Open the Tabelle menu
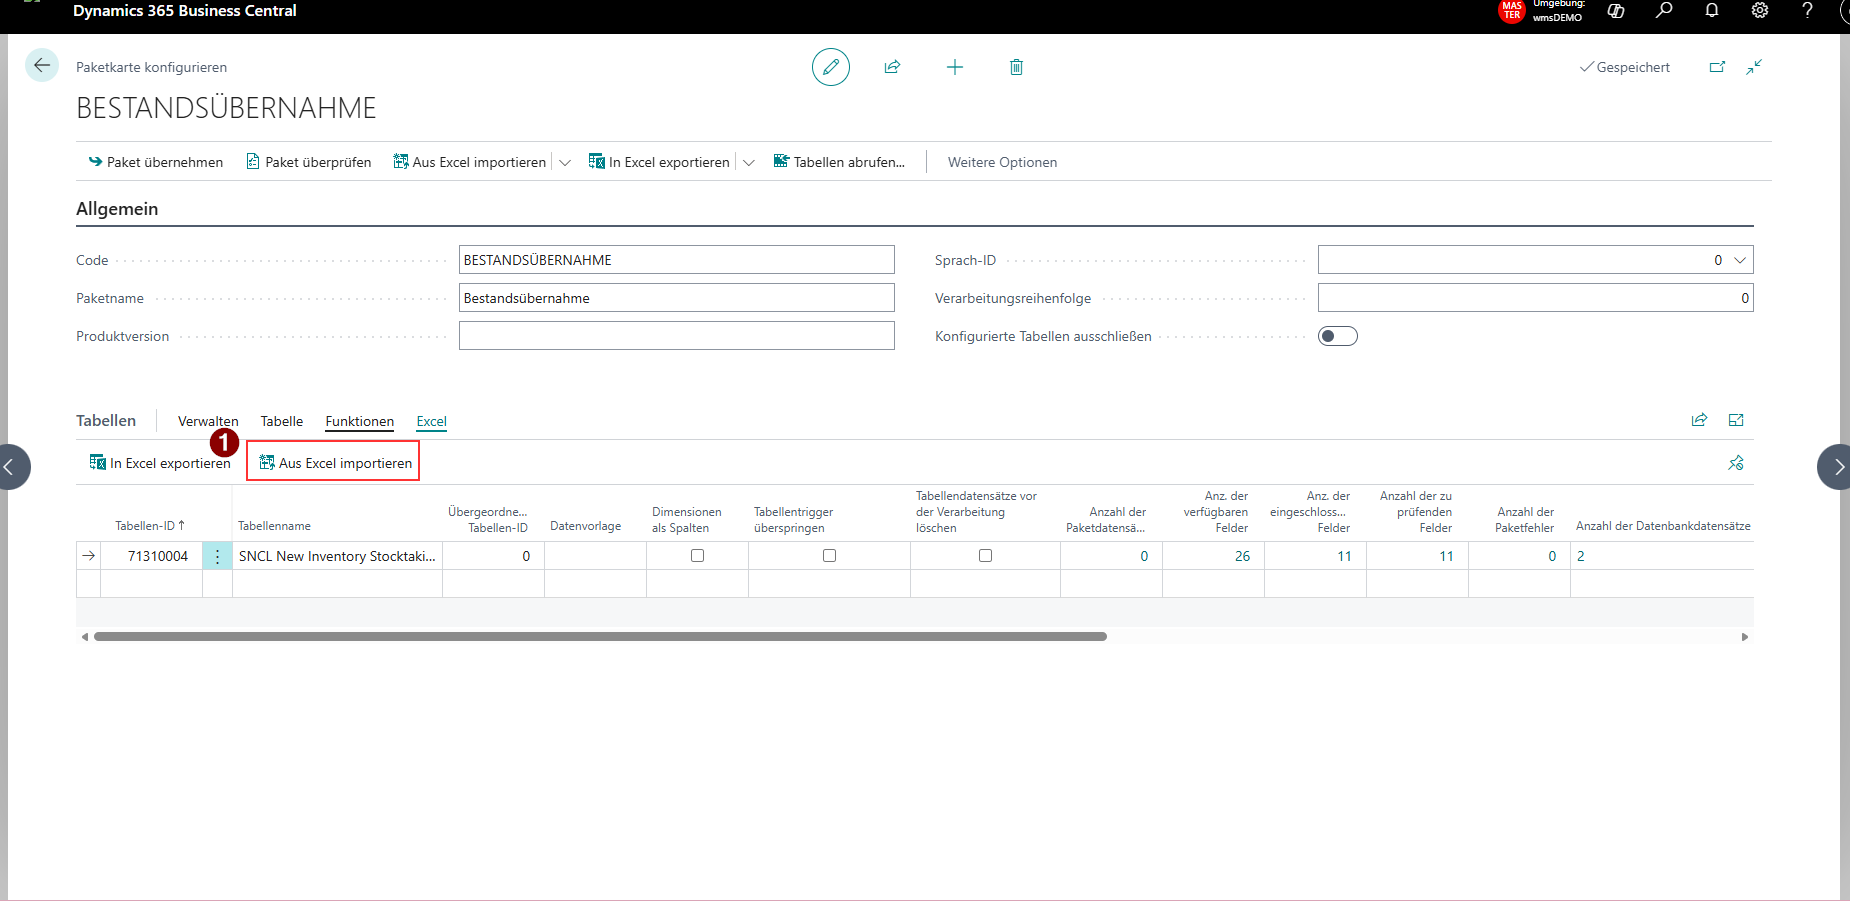Image resolution: width=1850 pixels, height=901 pixels. [x=282, y=421]
